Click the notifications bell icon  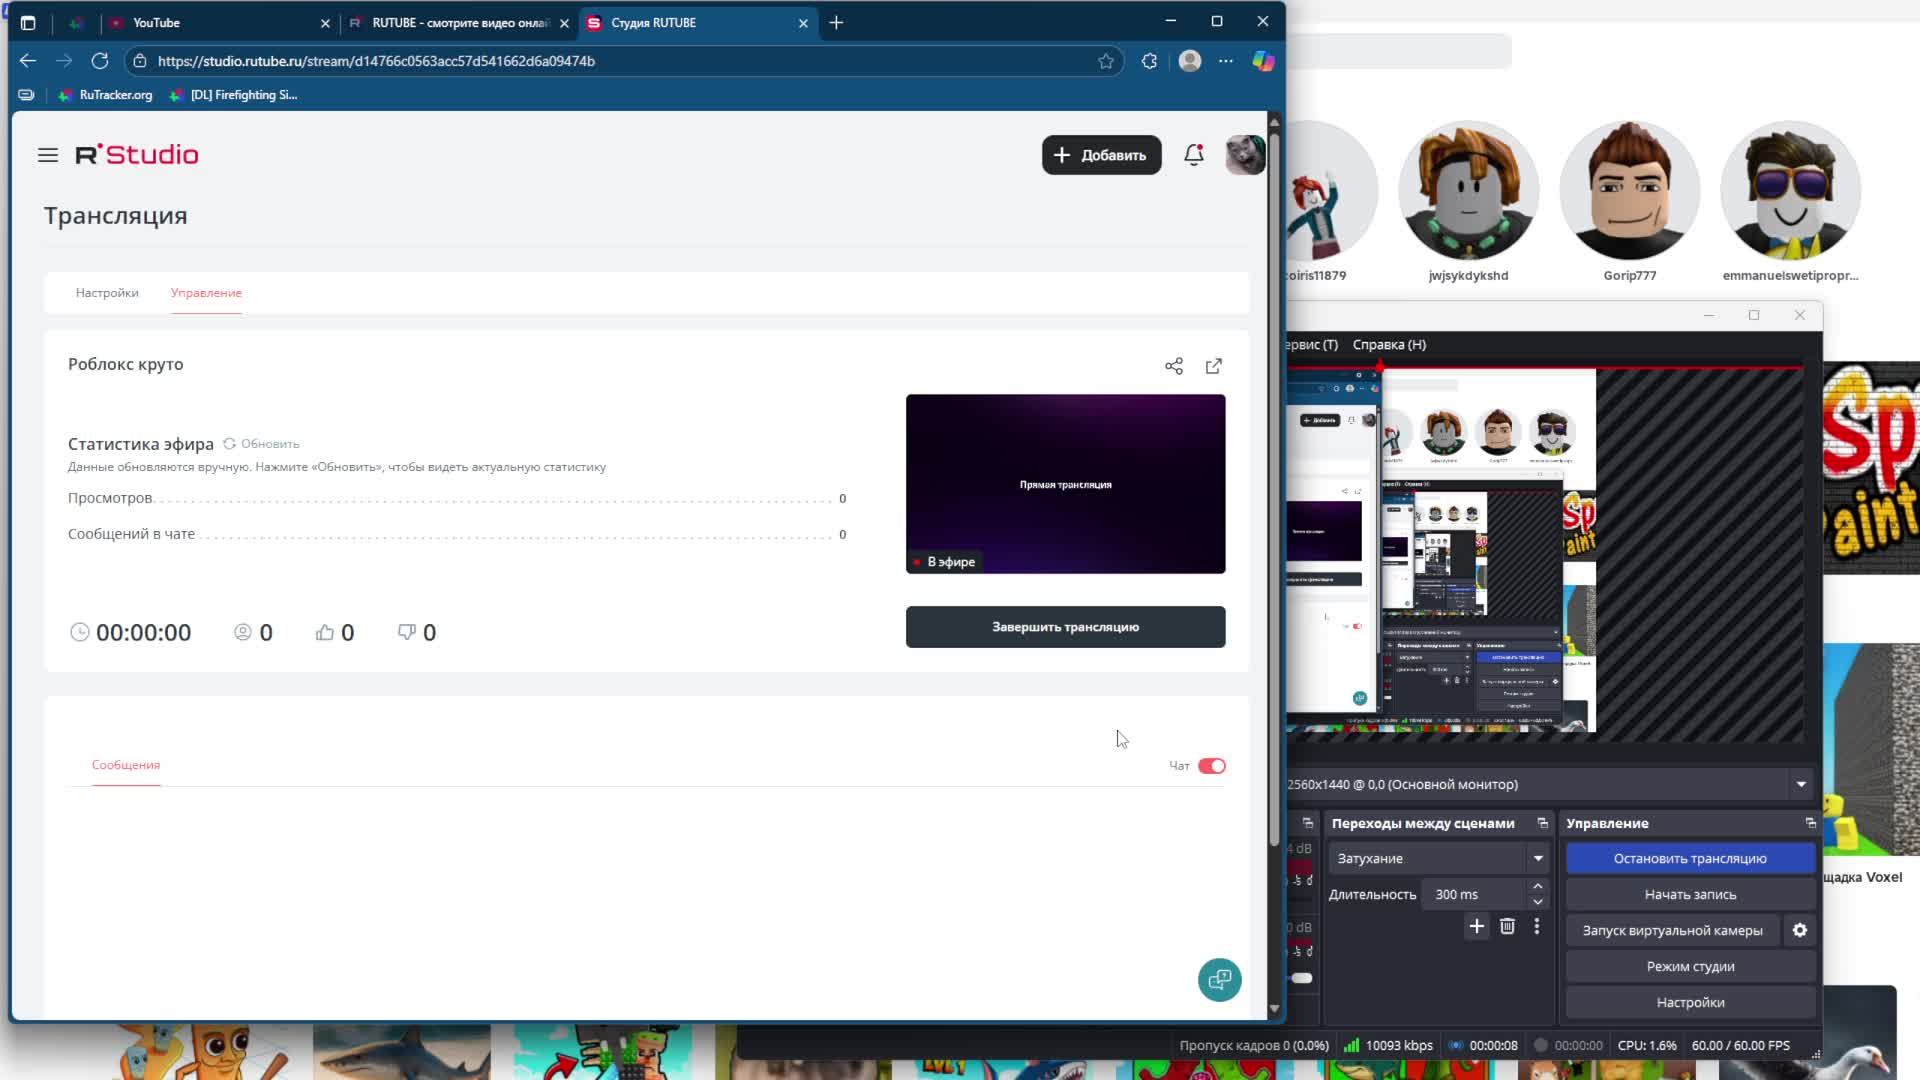pyautogui.click(x=1193, y=155)
